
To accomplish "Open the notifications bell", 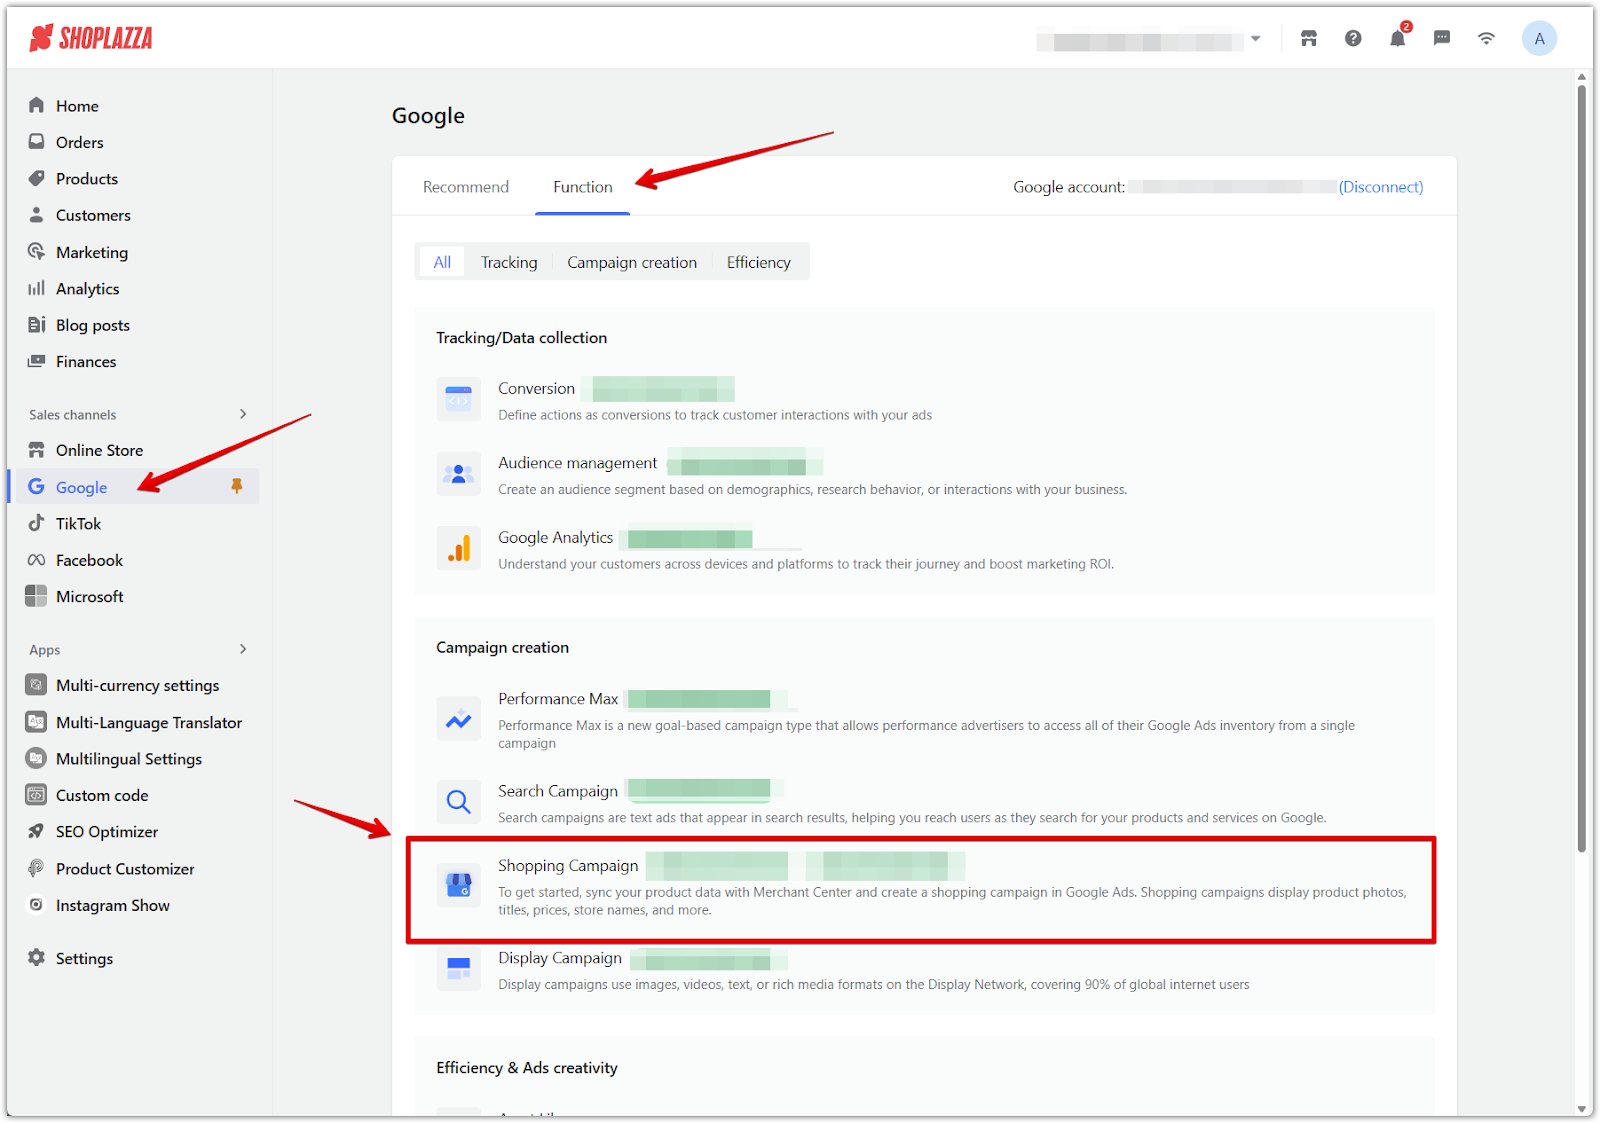I will [x=1398, y=38].
